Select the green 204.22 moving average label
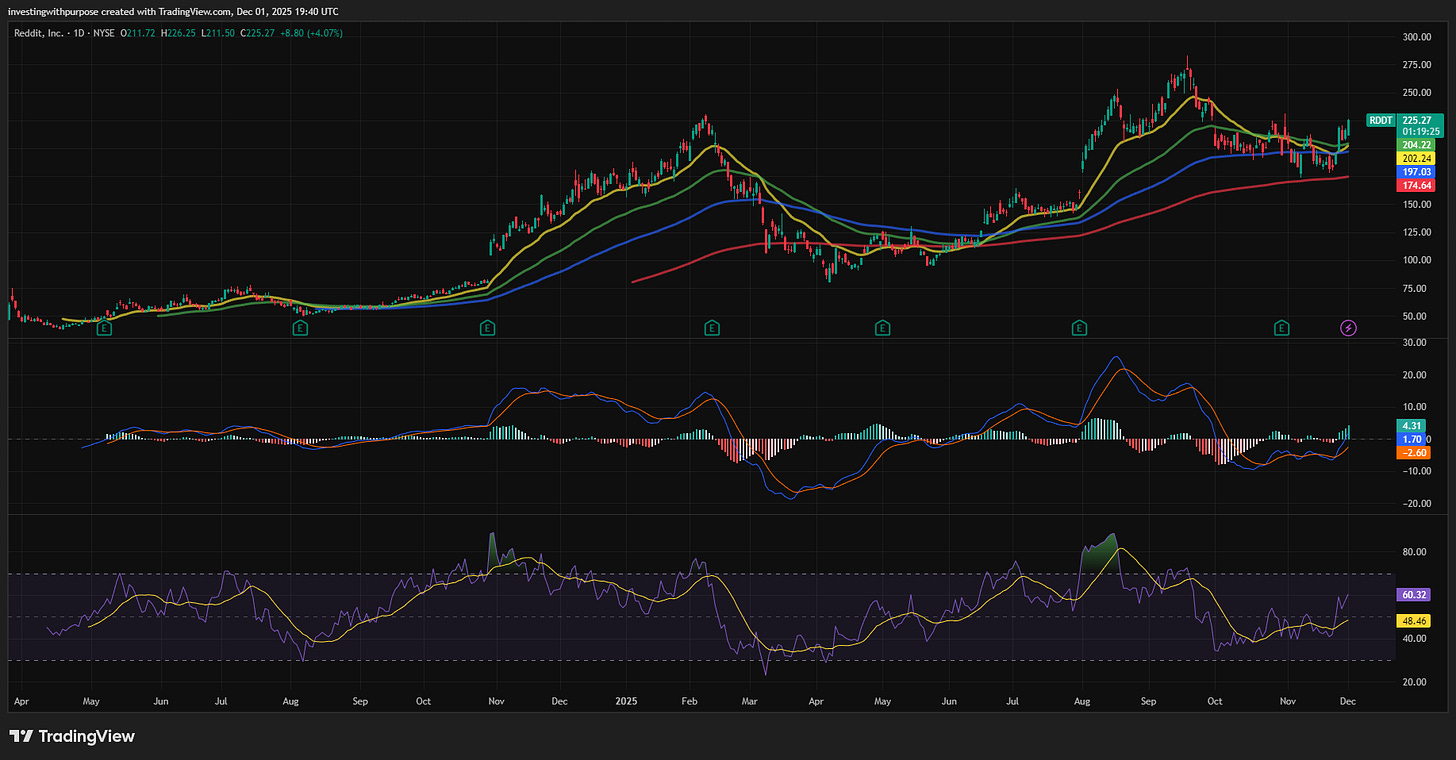The width and height of the screenshot is (1456, 760). click(1418, 145)
